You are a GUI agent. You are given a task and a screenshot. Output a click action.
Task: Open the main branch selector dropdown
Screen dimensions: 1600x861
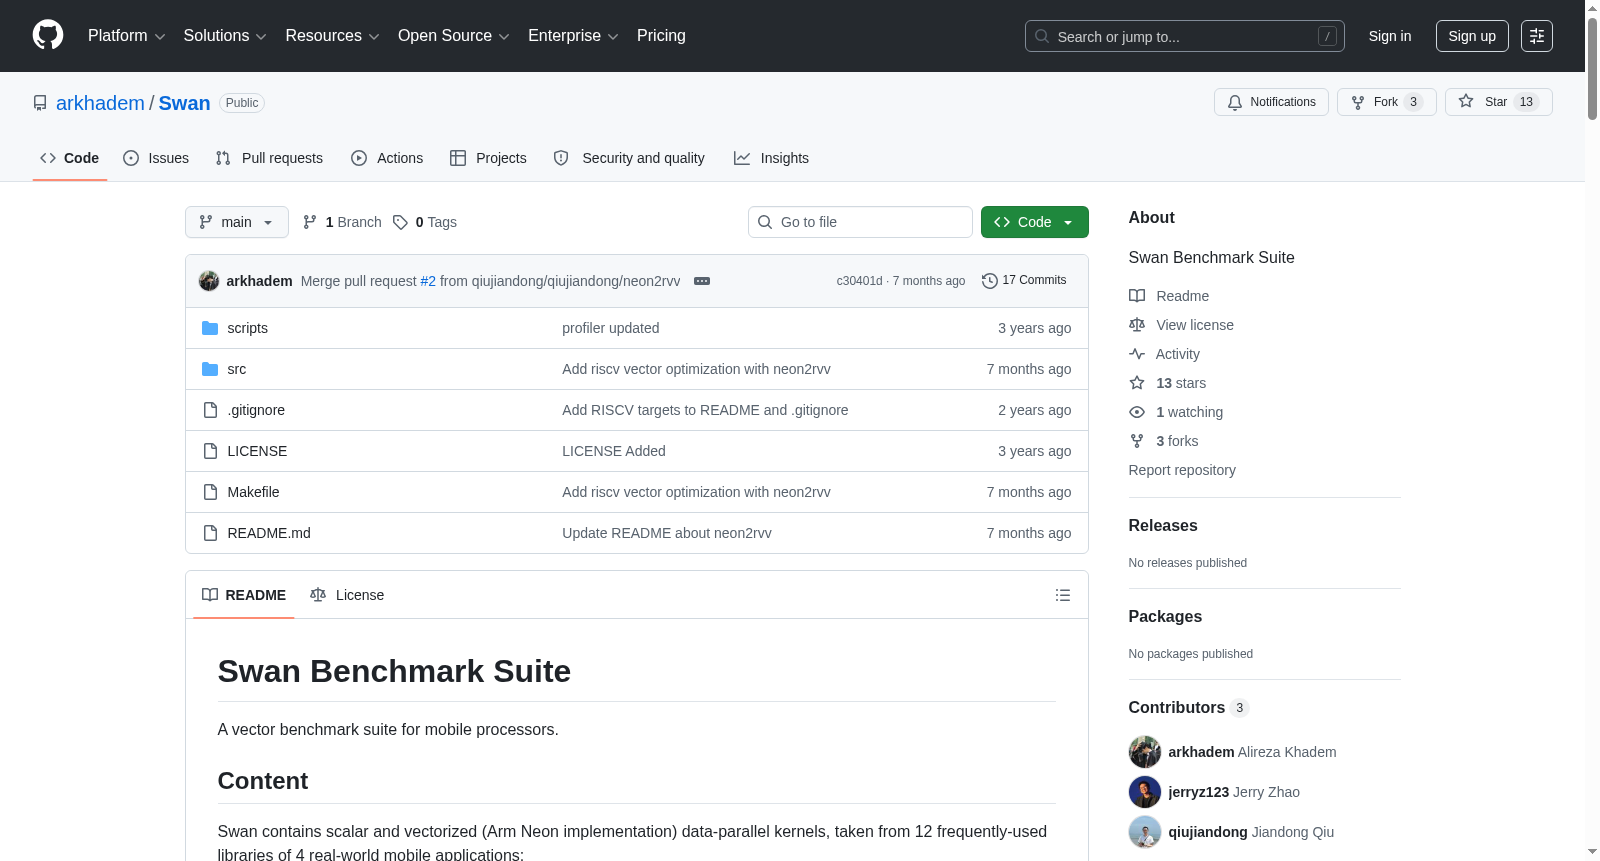(237, 222)
